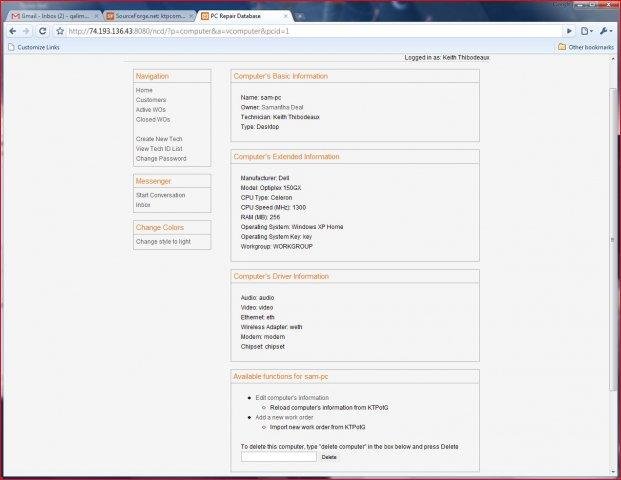Click Change Password link
This screenshot has height=480, width=621.
click(161, 158)
